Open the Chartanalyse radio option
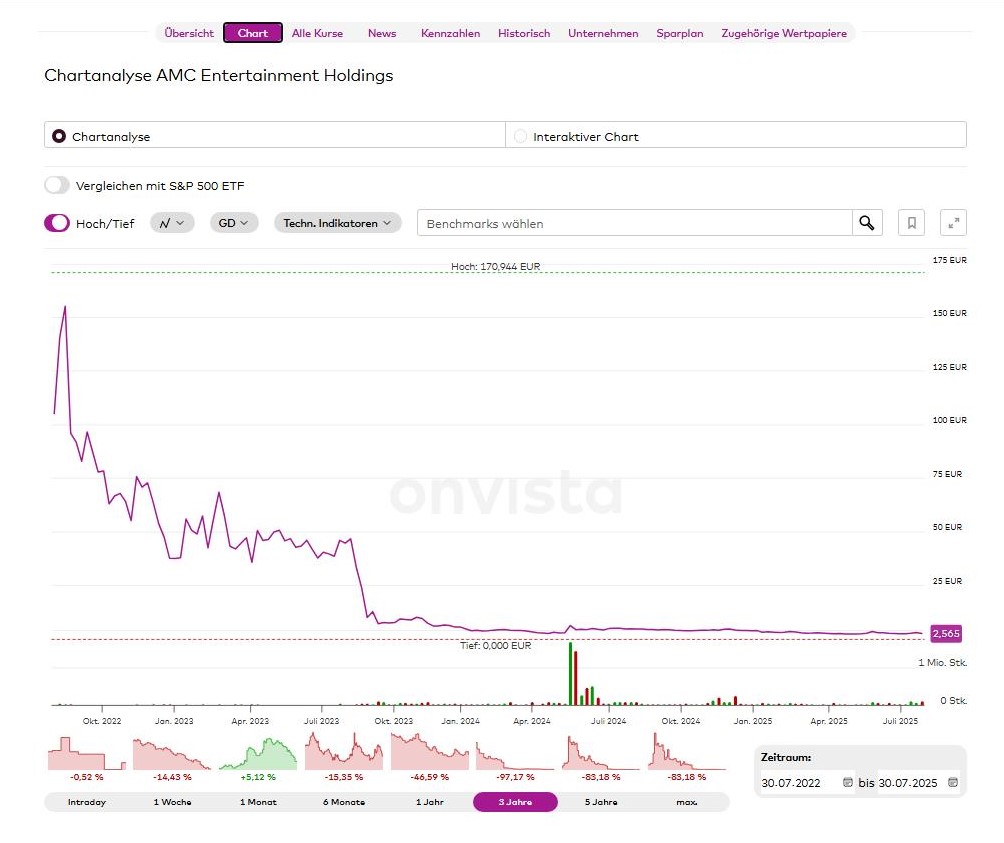Viewport: 1004px width, 843px height. click(x=58, y=134)
